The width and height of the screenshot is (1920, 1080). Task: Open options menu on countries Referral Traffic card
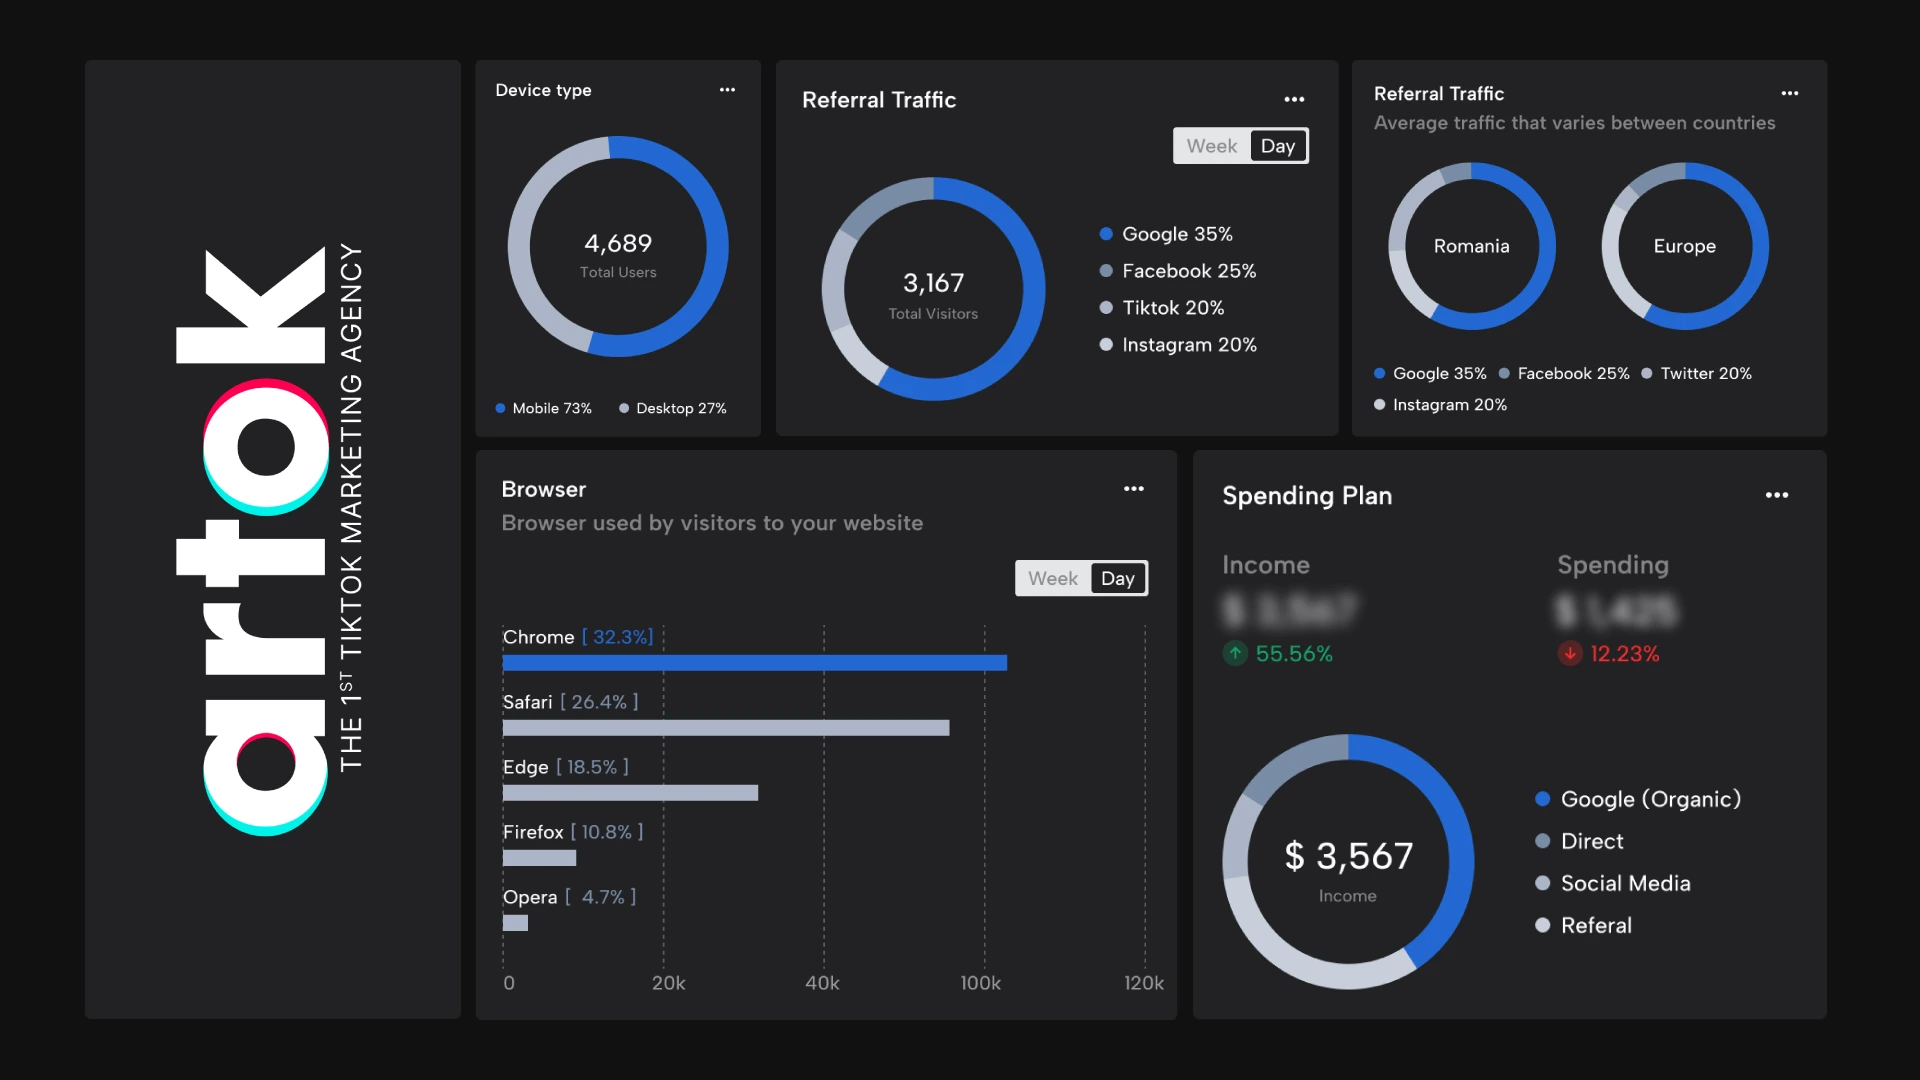pyautogui.click(x=1789, y=94)
